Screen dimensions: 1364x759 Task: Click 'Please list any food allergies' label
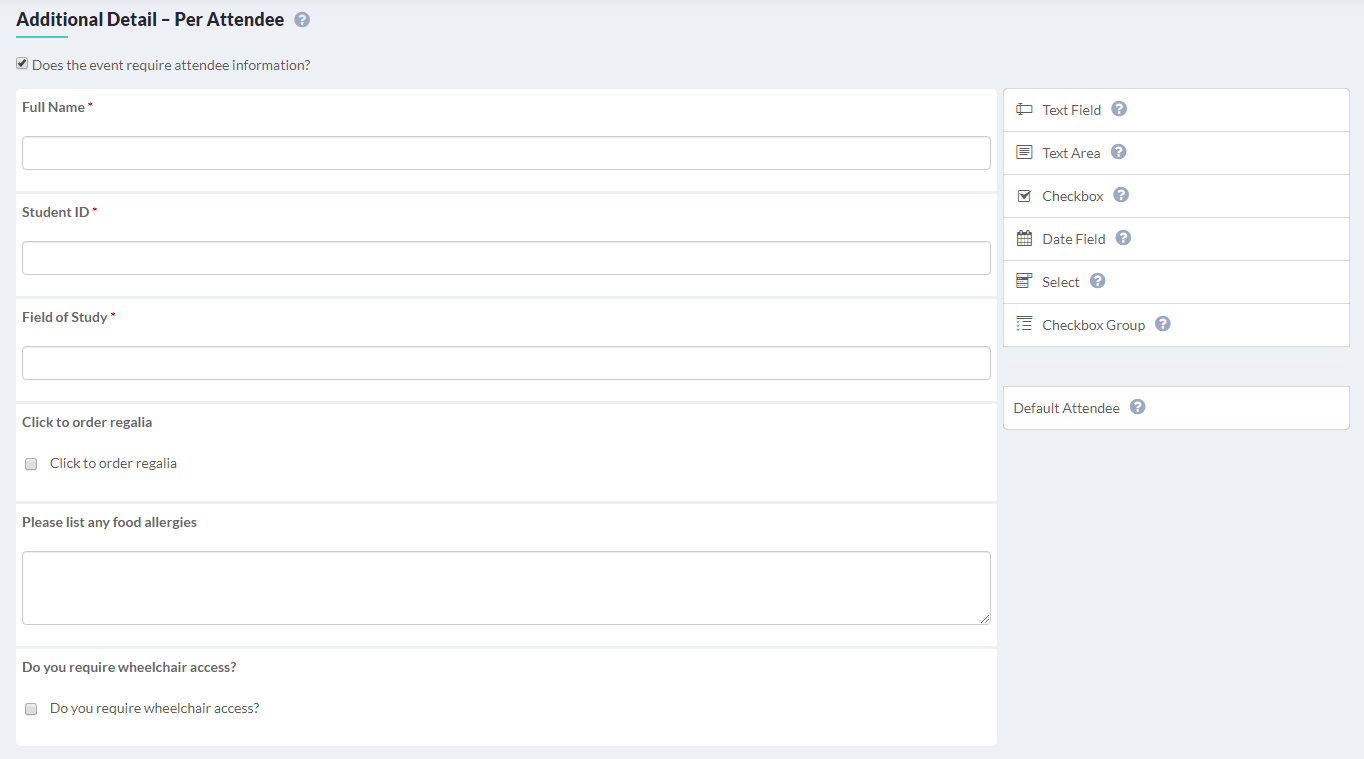(109, 522)
